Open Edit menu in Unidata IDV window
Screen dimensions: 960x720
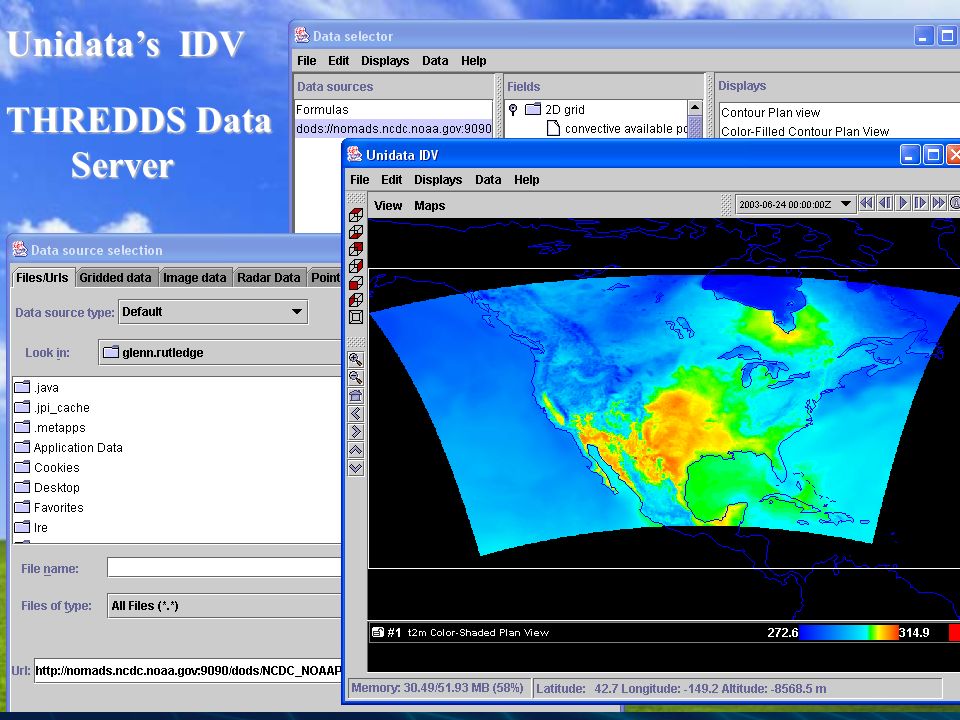pyautogui.click(x=391, y=179)
